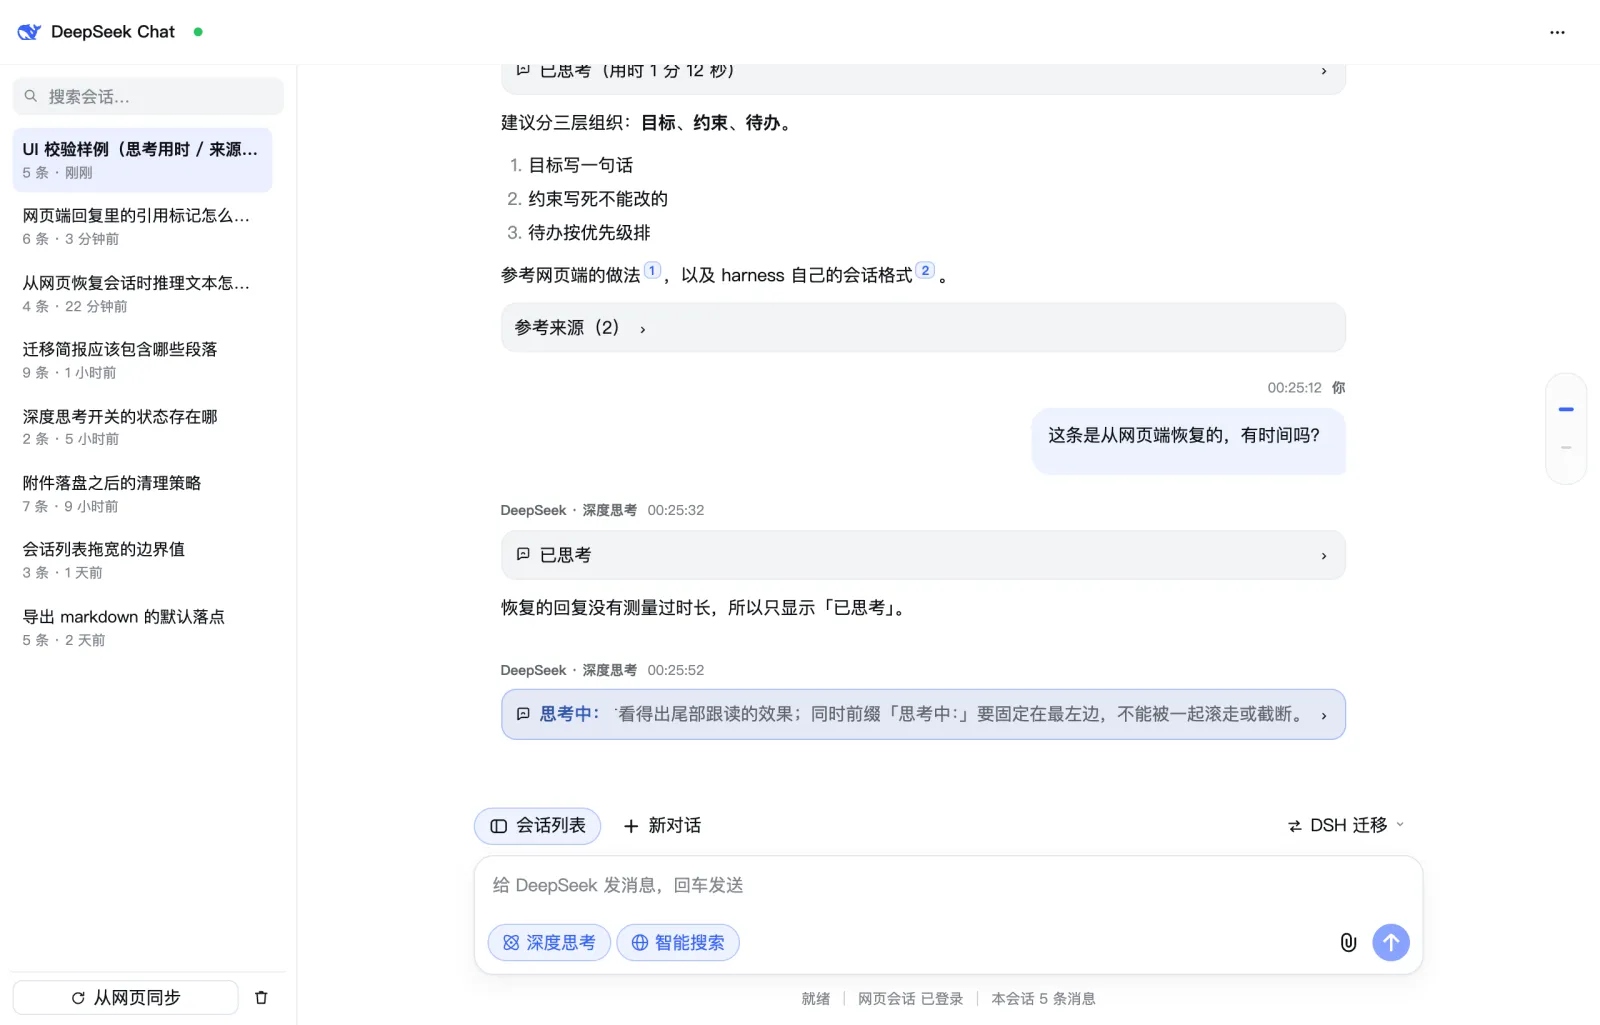This screenshot has width=1600, height=1025.
Task: Click citation marker 2
Action: [x=925, y=270]
